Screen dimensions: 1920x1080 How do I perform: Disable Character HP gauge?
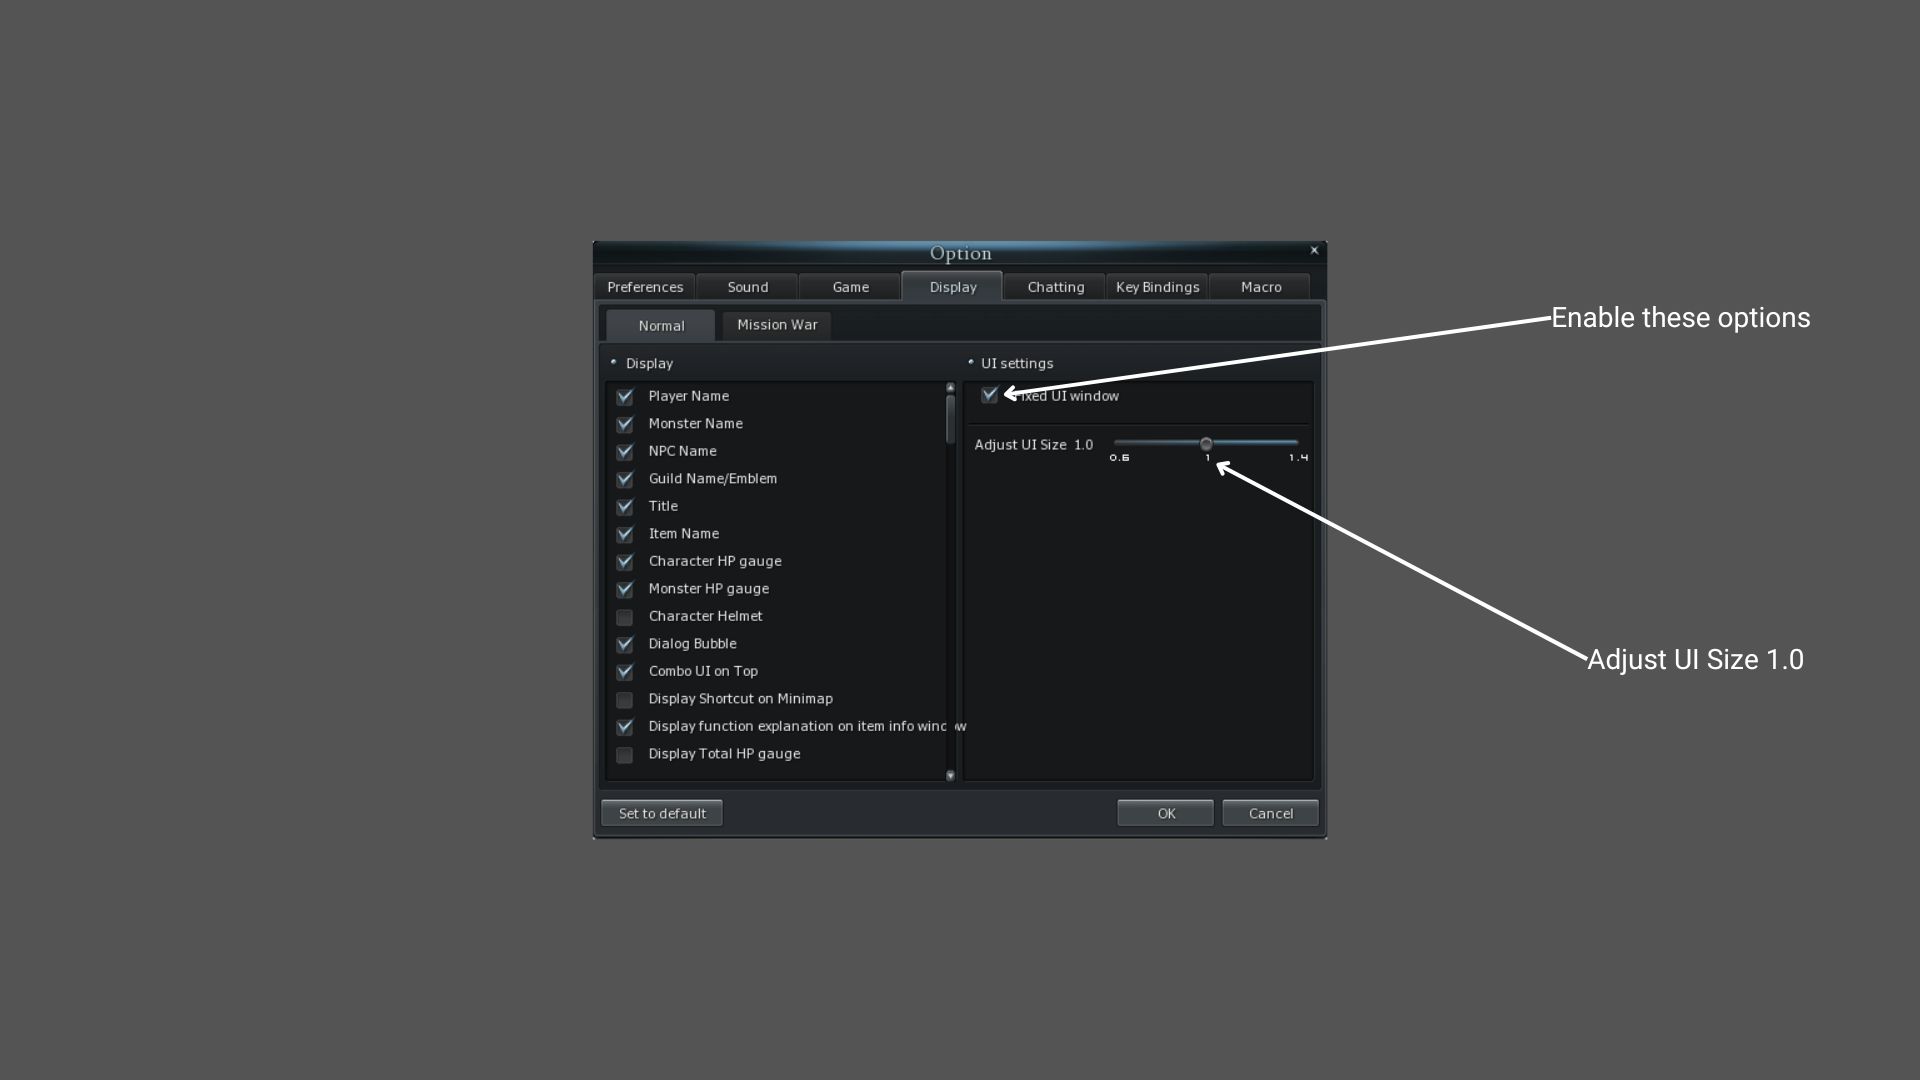coord(625,562)
